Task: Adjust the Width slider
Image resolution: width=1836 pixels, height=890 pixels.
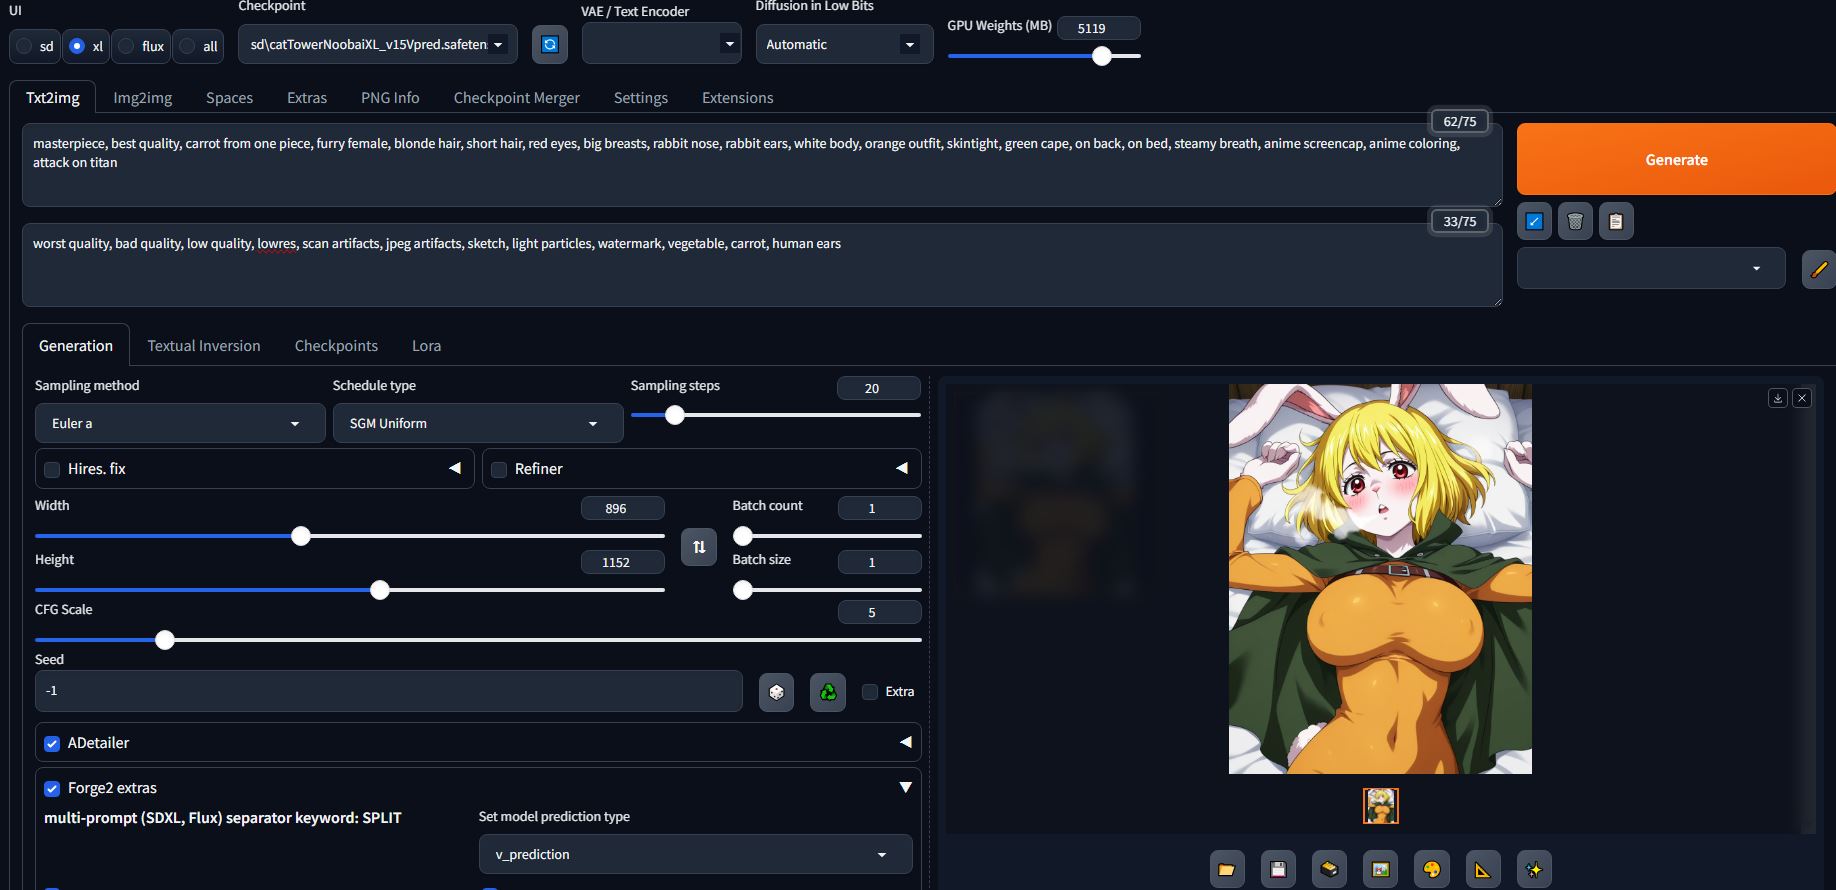Action: [350, 536]
